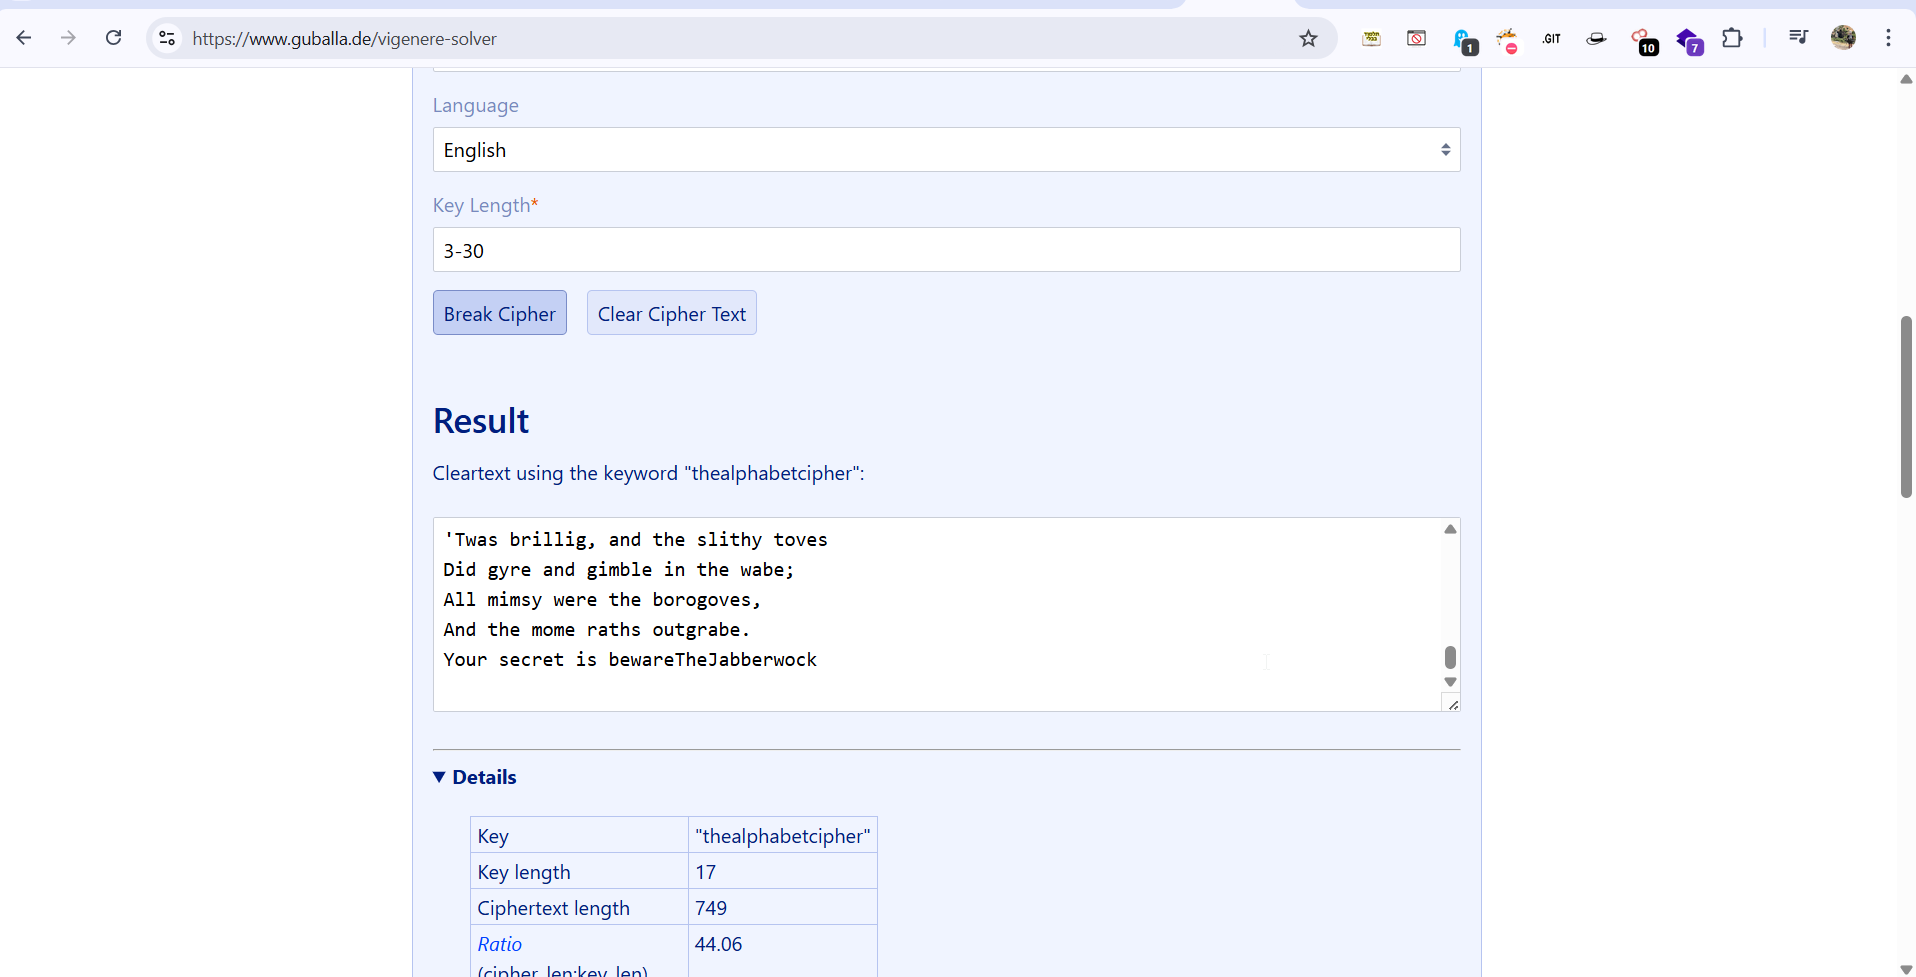Click the cleartext box scroll up arrow
The width and height of the screenshot is (1916, 977).
[x=1450, y=529]
